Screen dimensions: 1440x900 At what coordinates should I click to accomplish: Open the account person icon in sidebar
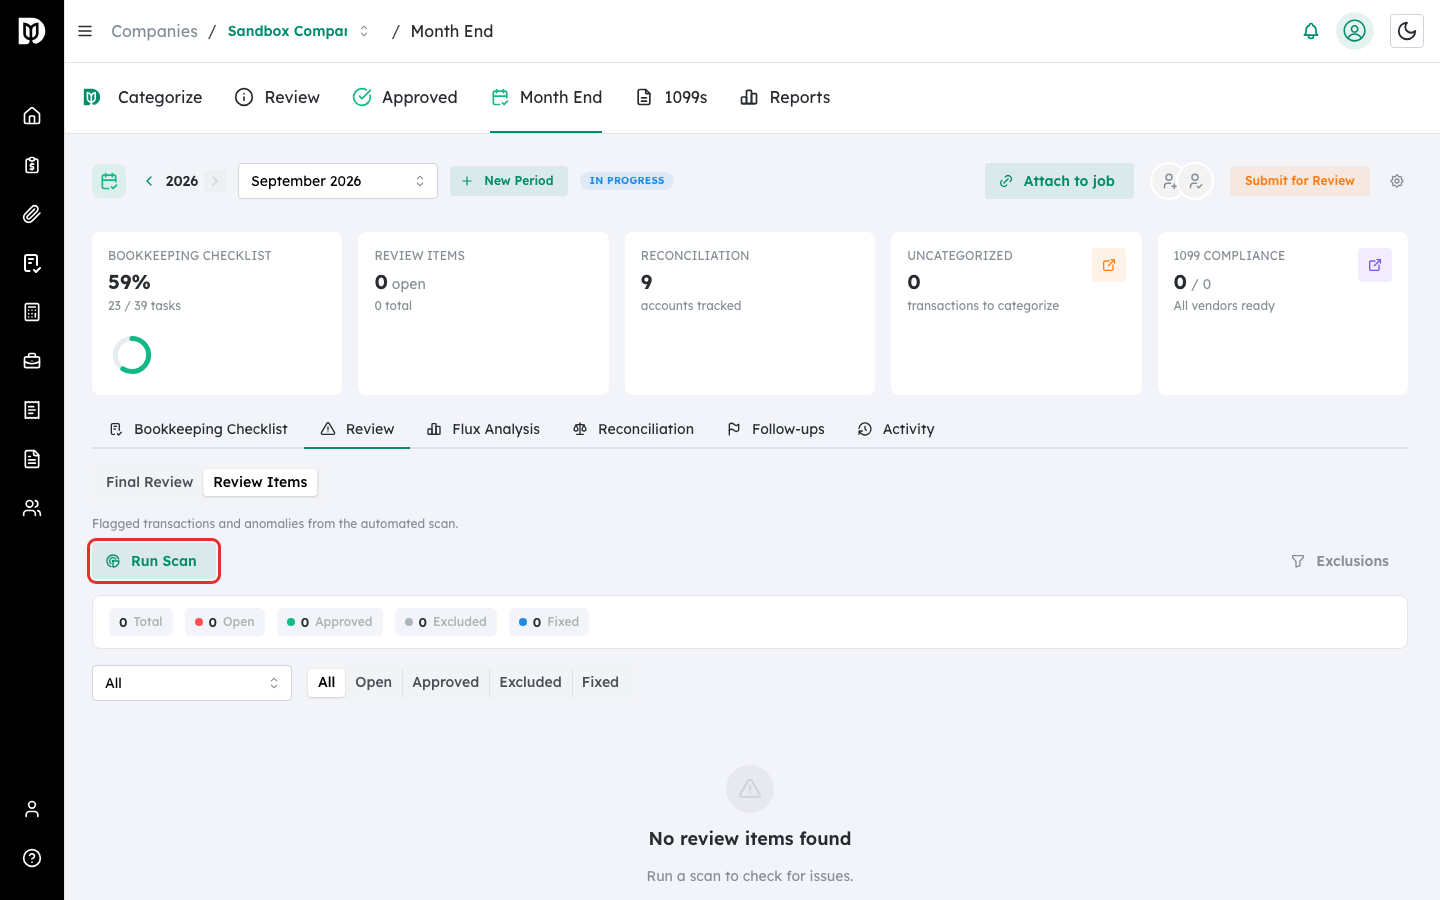tap(32, 809)
